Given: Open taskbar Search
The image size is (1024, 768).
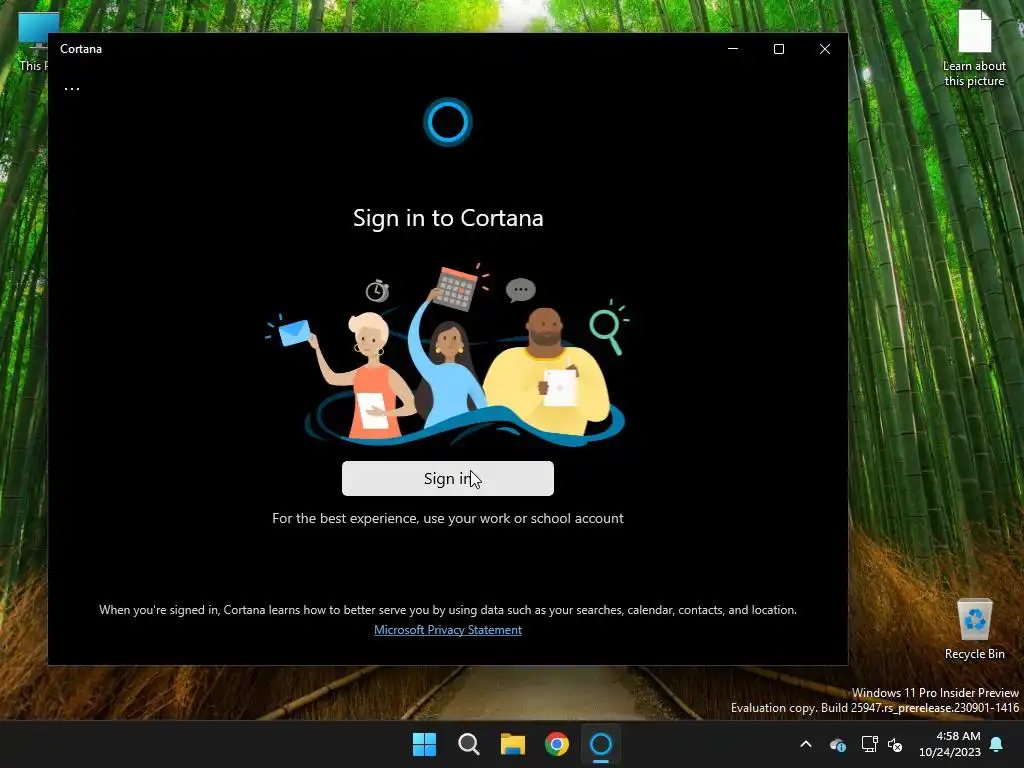Looking at the screenshot, I should click(469, 744).
